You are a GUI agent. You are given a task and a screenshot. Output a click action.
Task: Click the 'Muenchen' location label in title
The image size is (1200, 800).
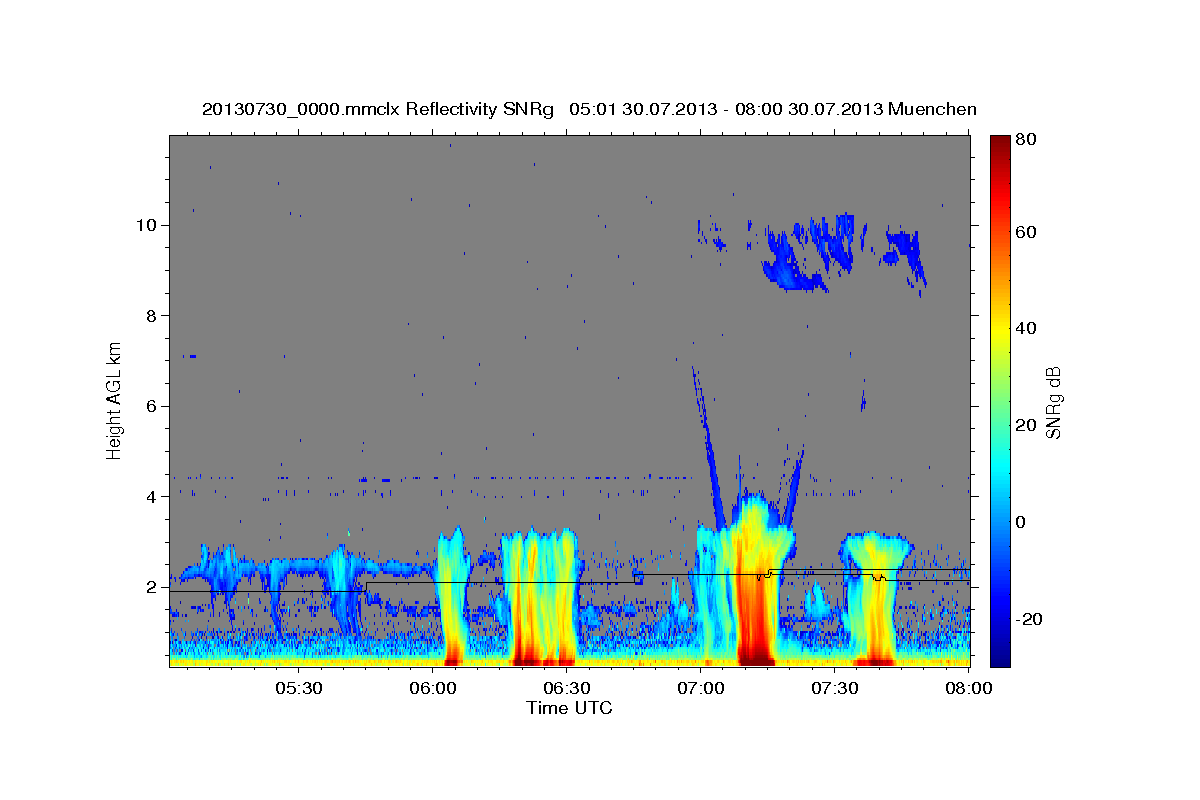932,109
